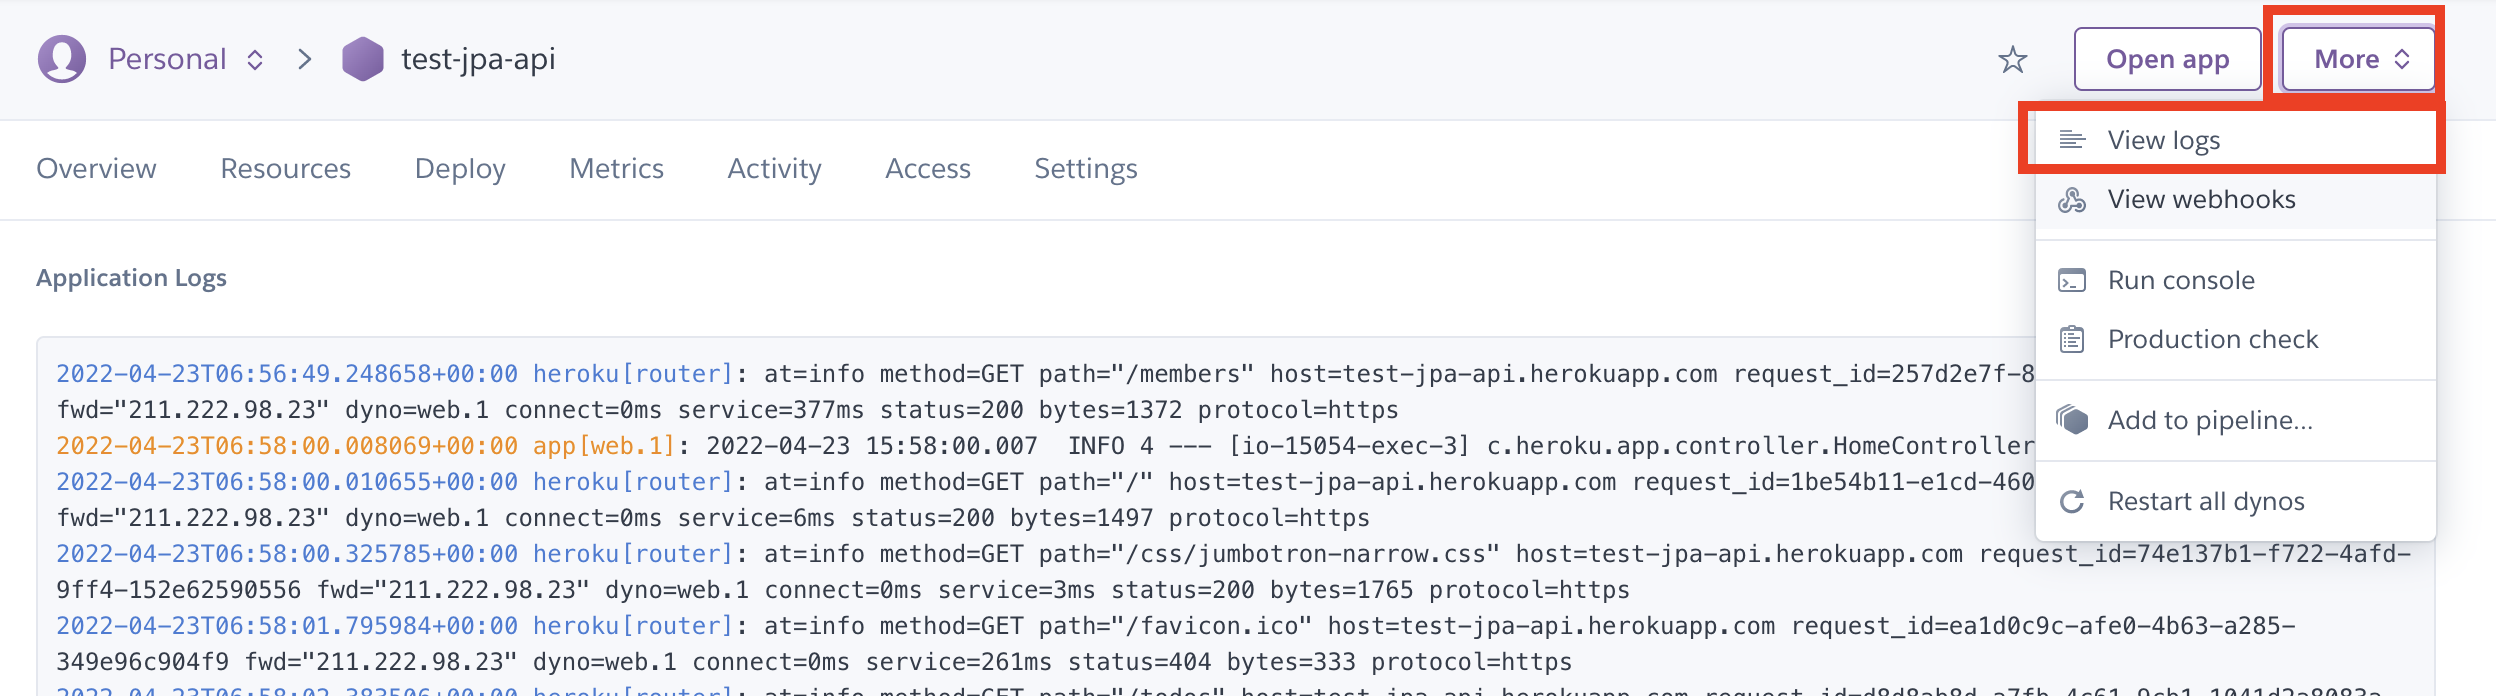Click the pipeline hexagon icon
The image size is (2496, 696).
2072,420
